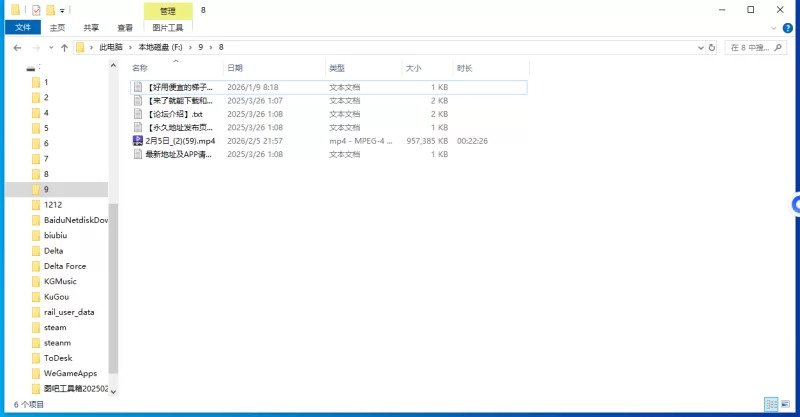Open the biubiu folder in the tree

56,235
